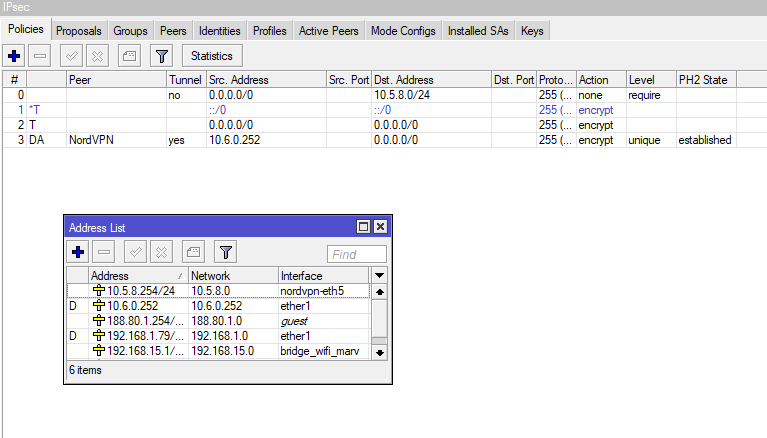Switch to the Policies tab
Viewport: 767px width, 438px height.
(25, 29)
